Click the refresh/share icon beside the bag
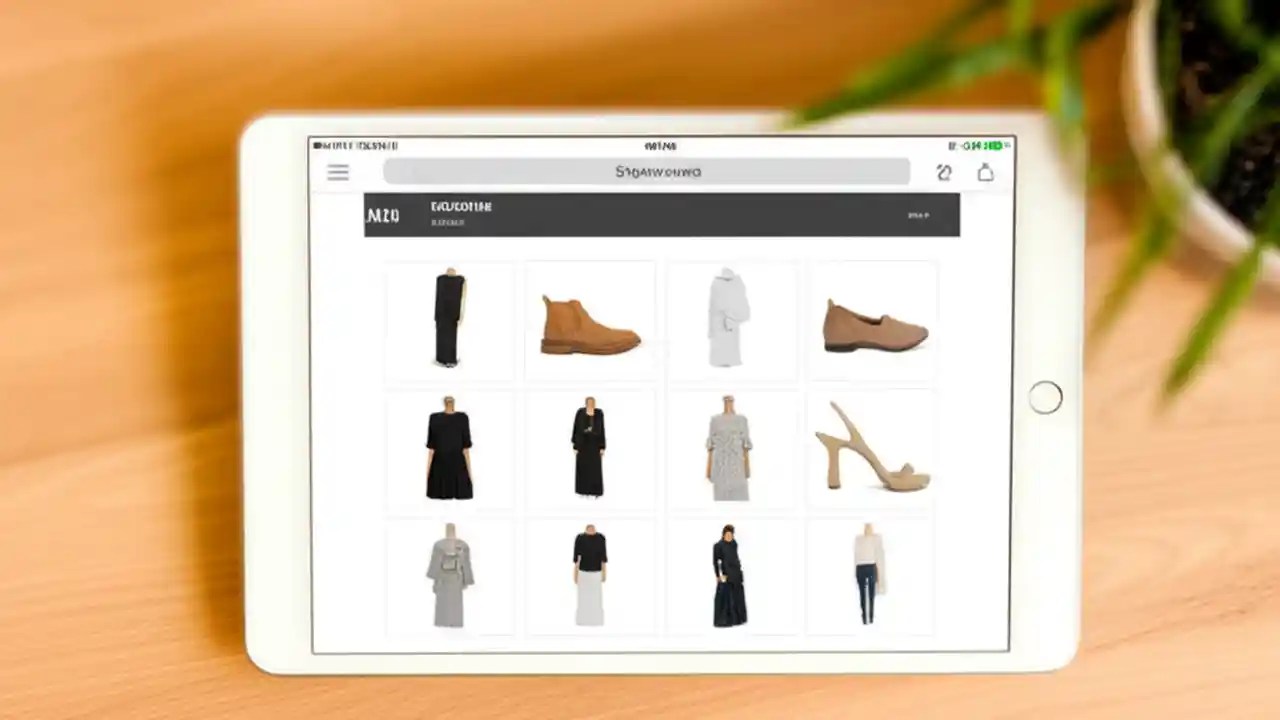1280x720 pixels. point(944,172)
